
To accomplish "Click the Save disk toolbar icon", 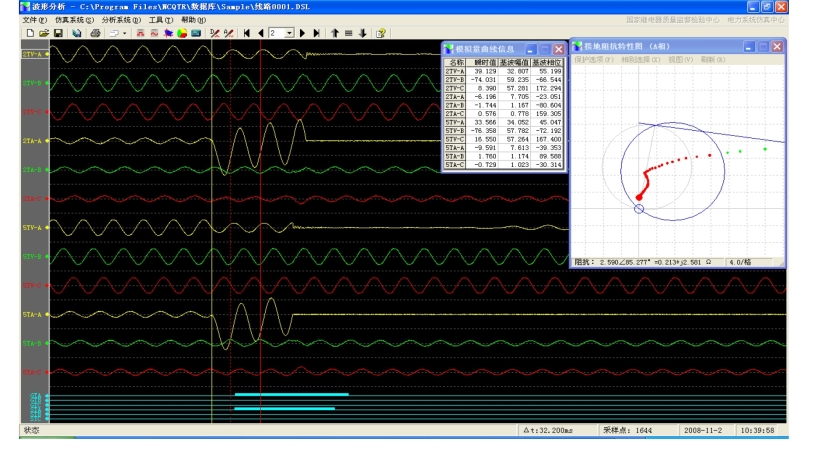I will (x=59, y=33).
